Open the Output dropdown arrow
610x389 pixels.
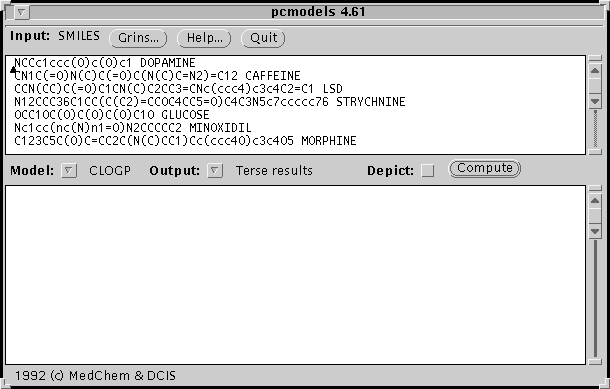tap(214, 170)
